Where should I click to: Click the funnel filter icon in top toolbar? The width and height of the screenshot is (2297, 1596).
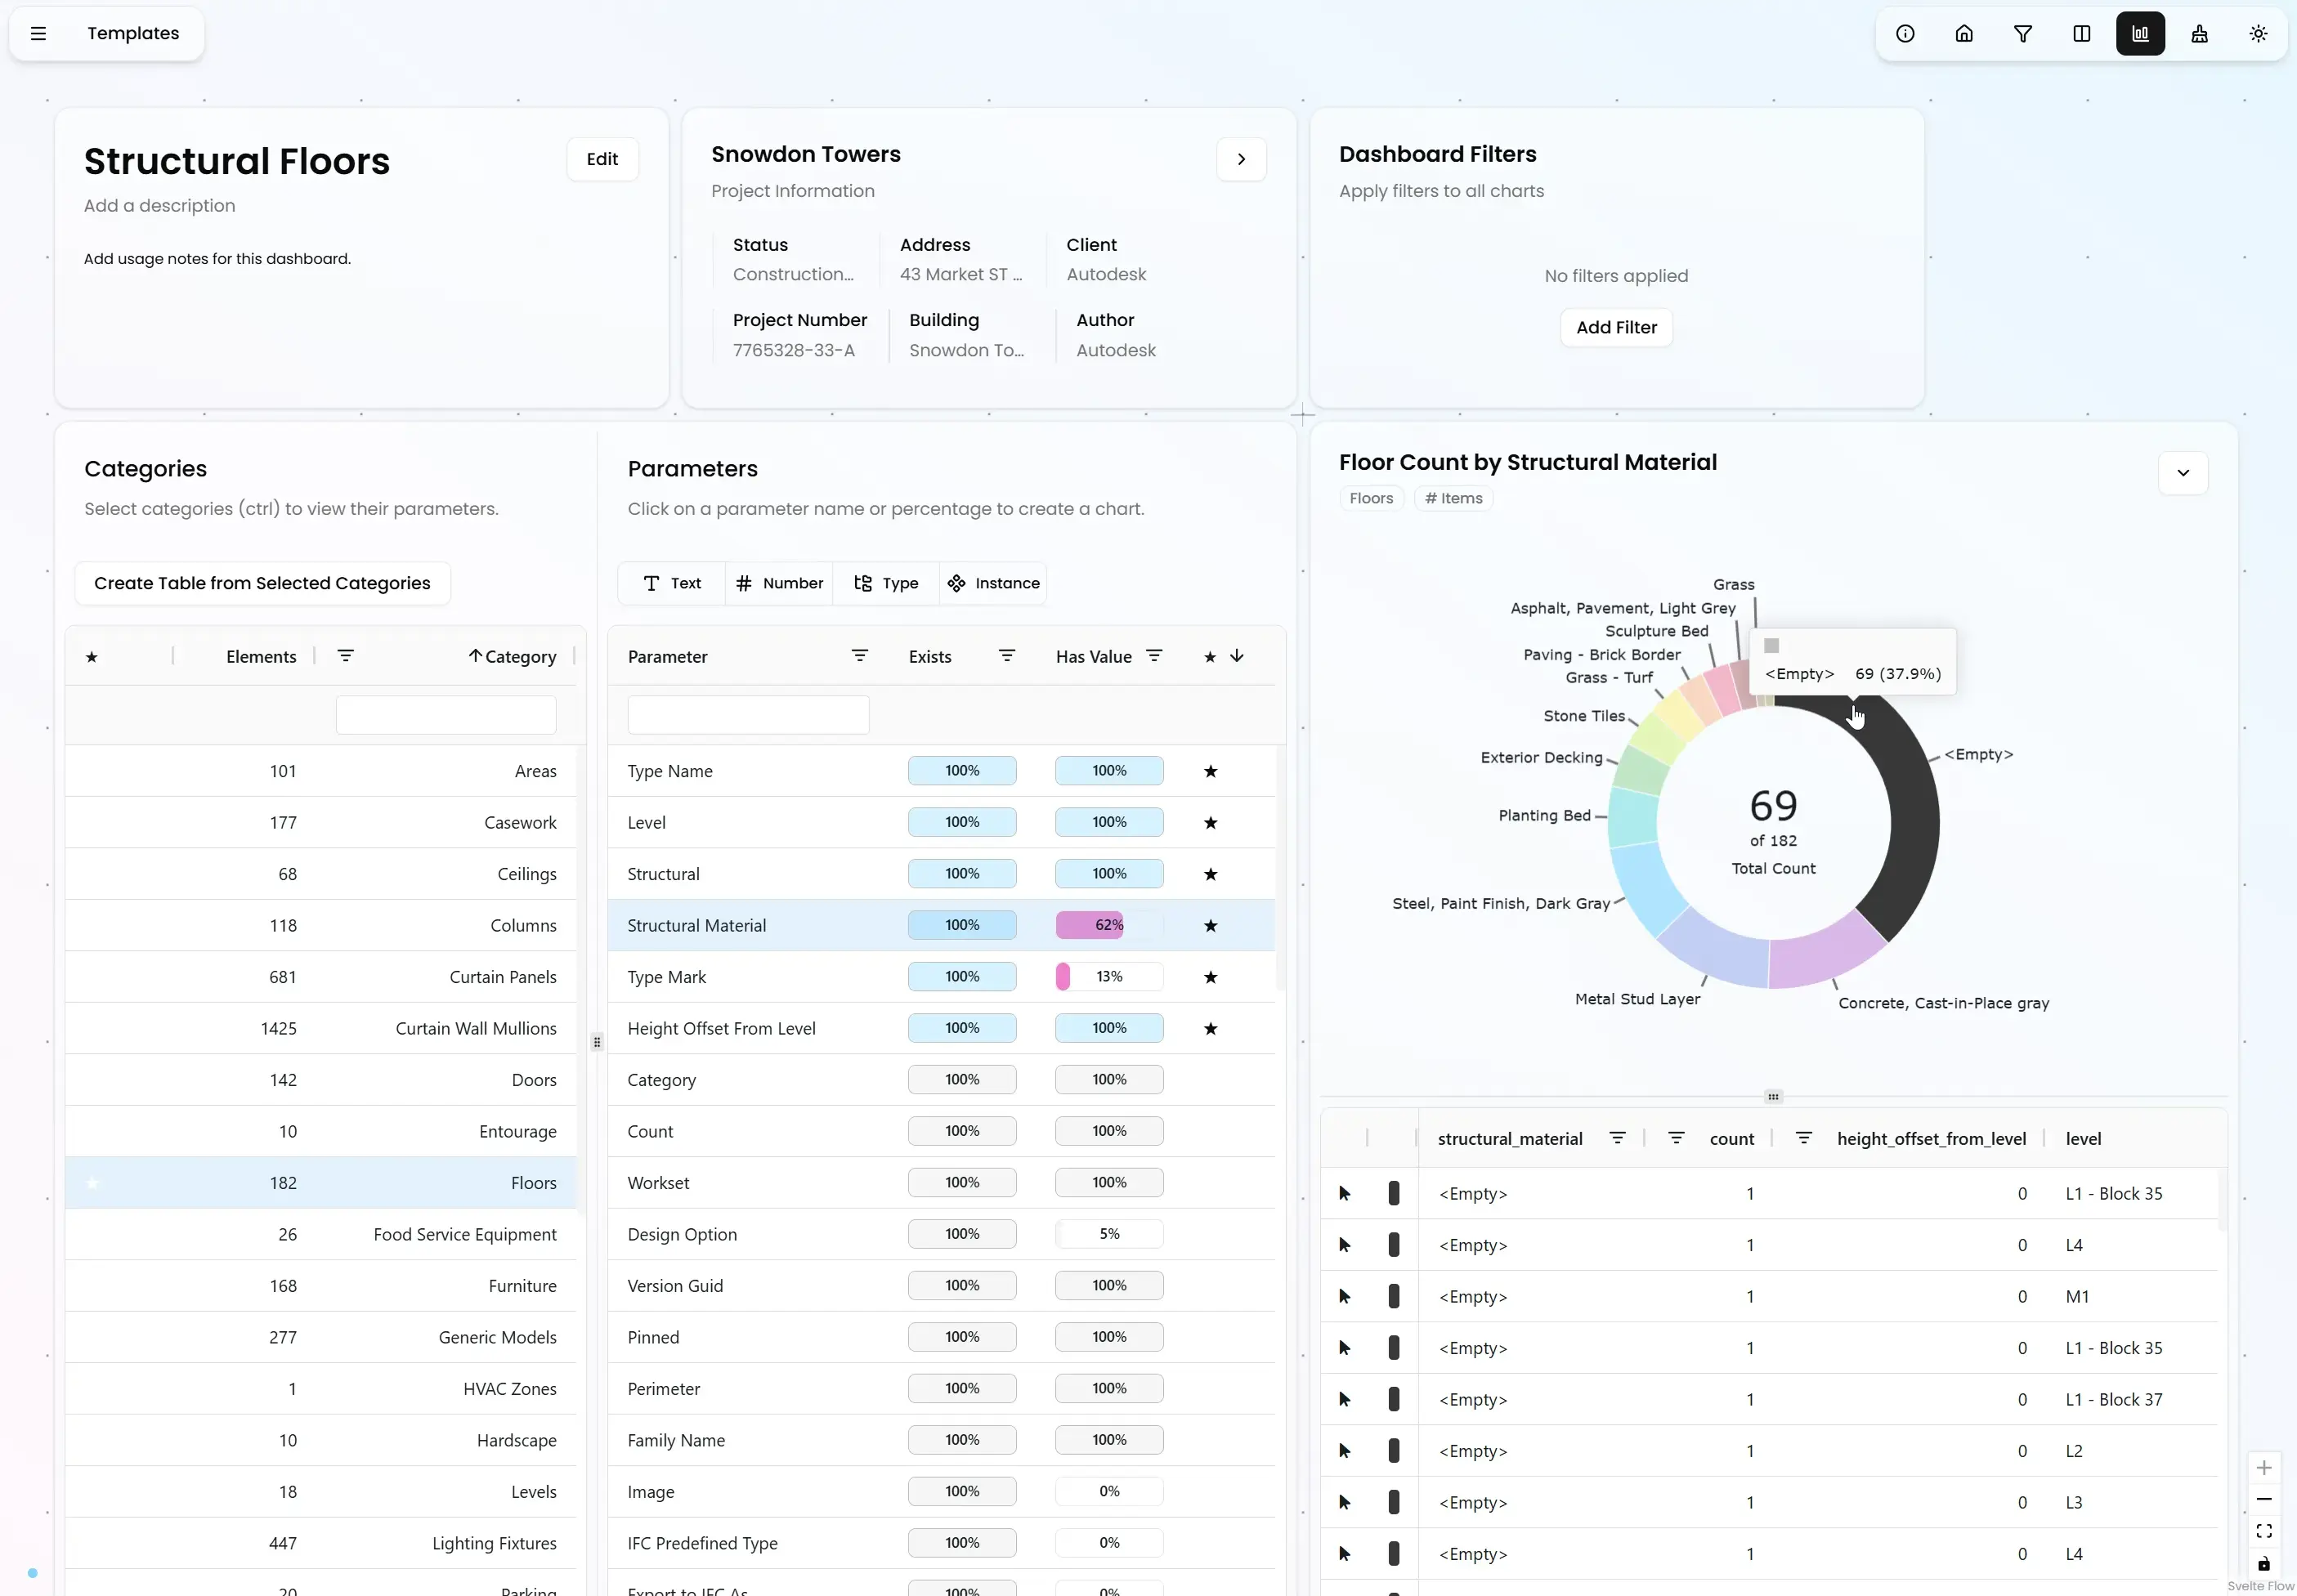(2023, 34)
